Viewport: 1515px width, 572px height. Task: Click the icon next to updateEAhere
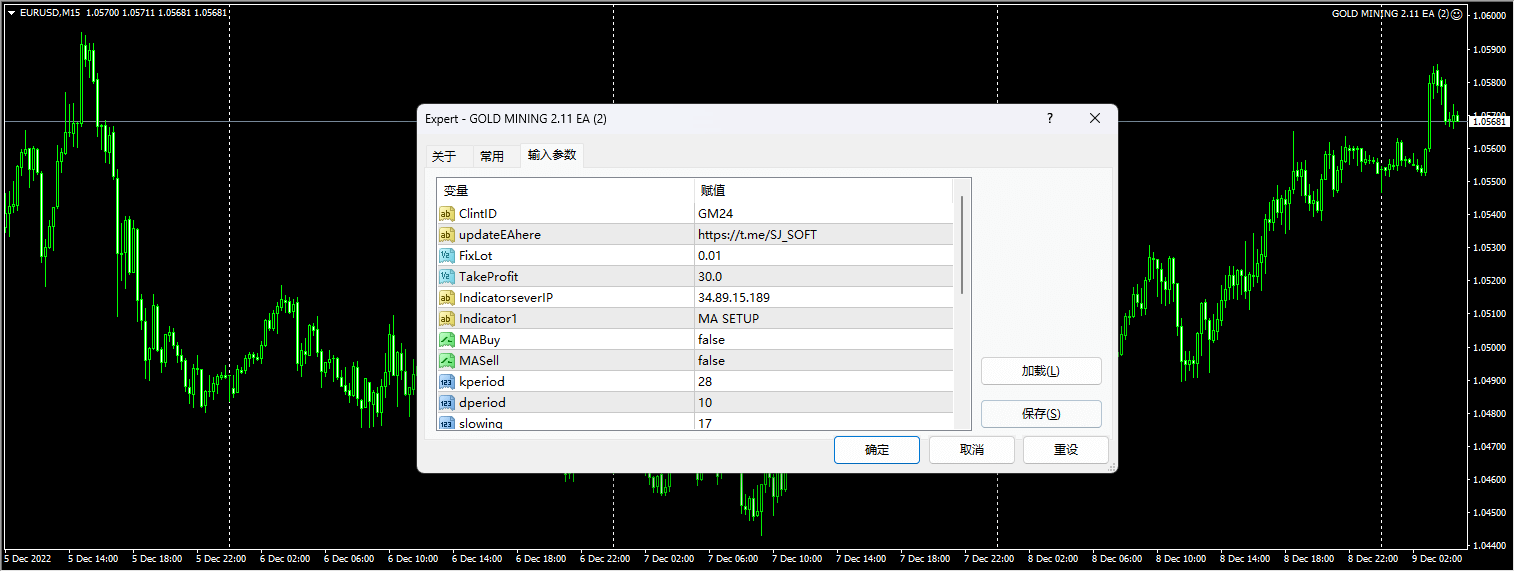[x=447, y=234]
